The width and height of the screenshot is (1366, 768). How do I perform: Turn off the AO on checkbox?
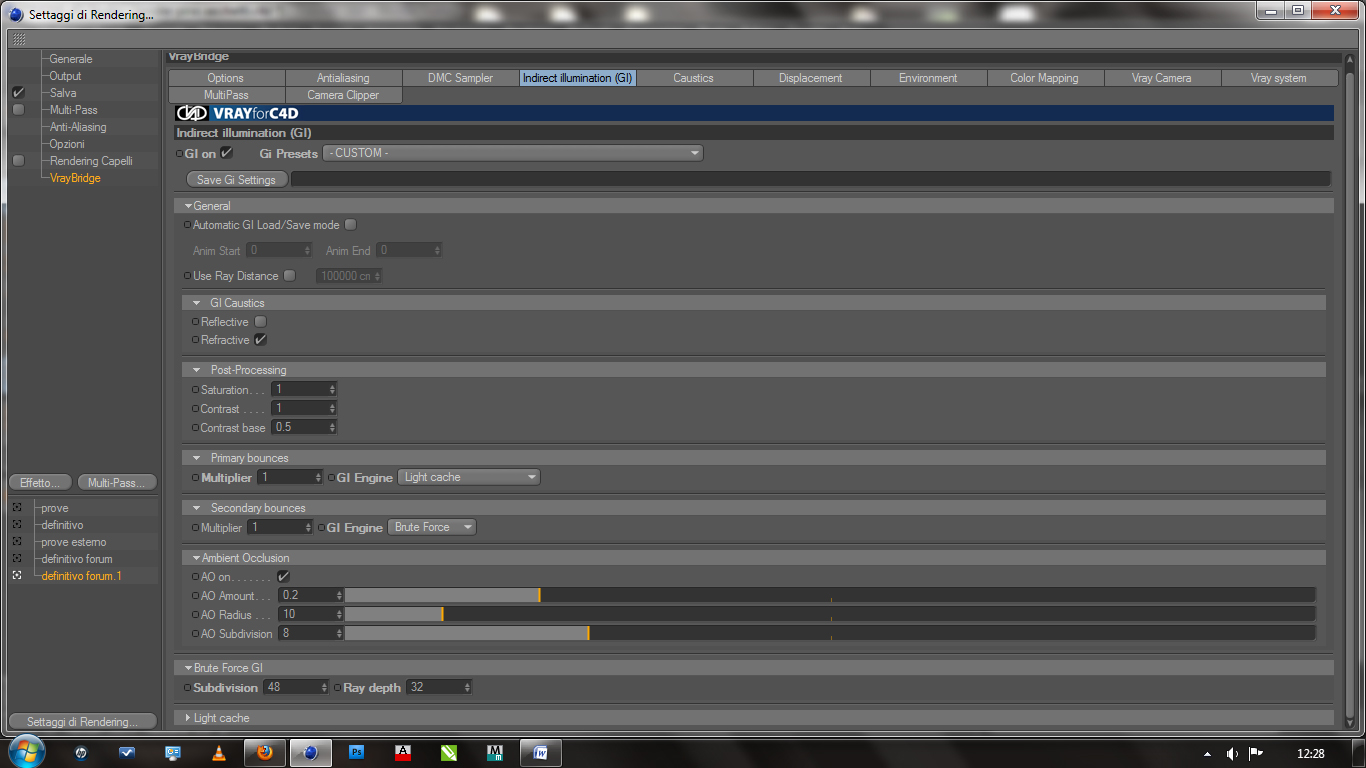[284, 577]
